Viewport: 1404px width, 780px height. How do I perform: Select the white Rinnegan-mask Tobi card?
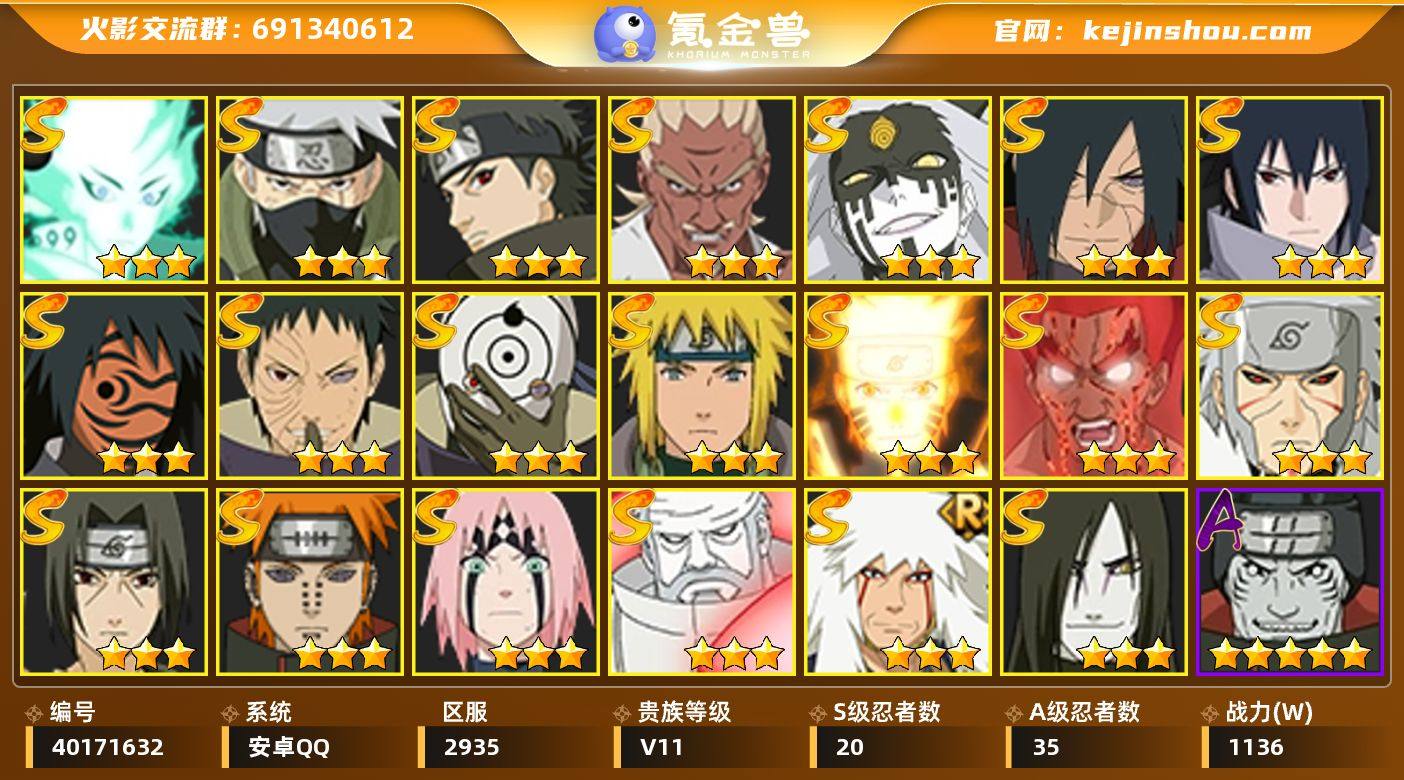[506, 385]
